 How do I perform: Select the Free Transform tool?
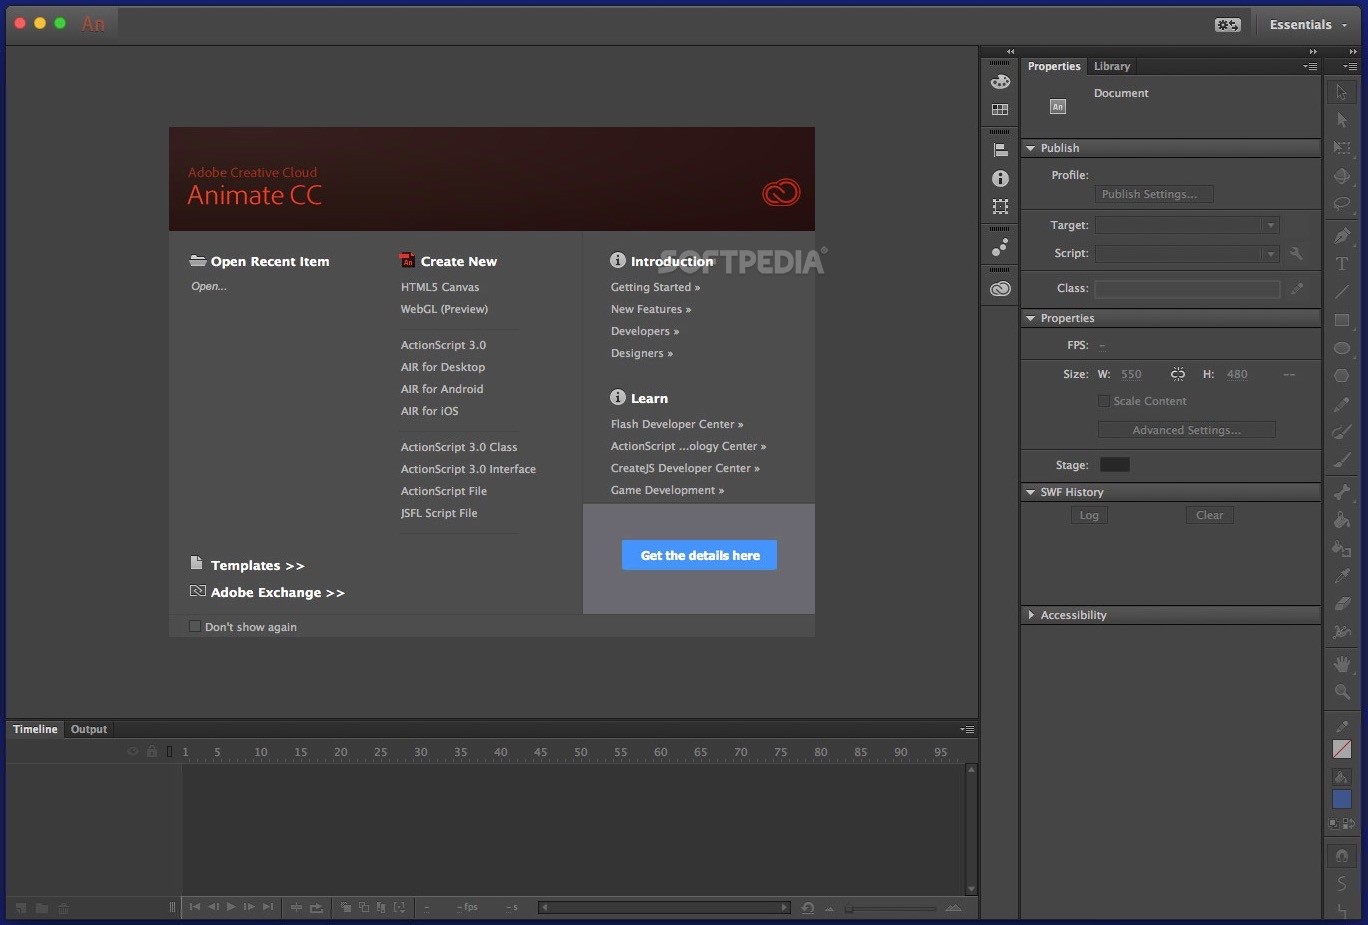point(1342,148)
